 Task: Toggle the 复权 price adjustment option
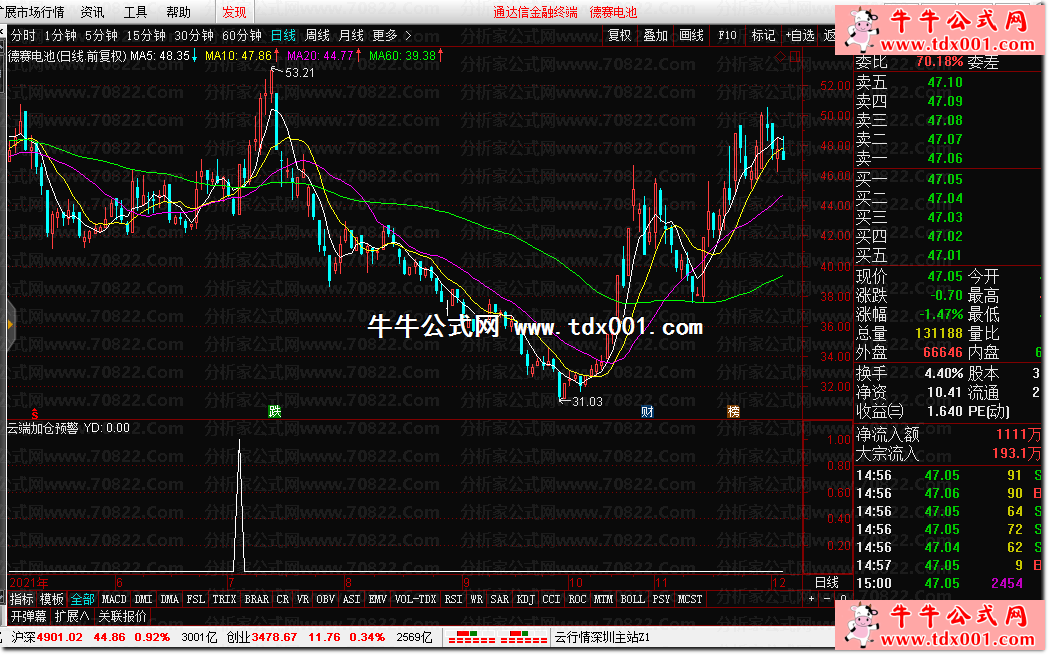620,35
